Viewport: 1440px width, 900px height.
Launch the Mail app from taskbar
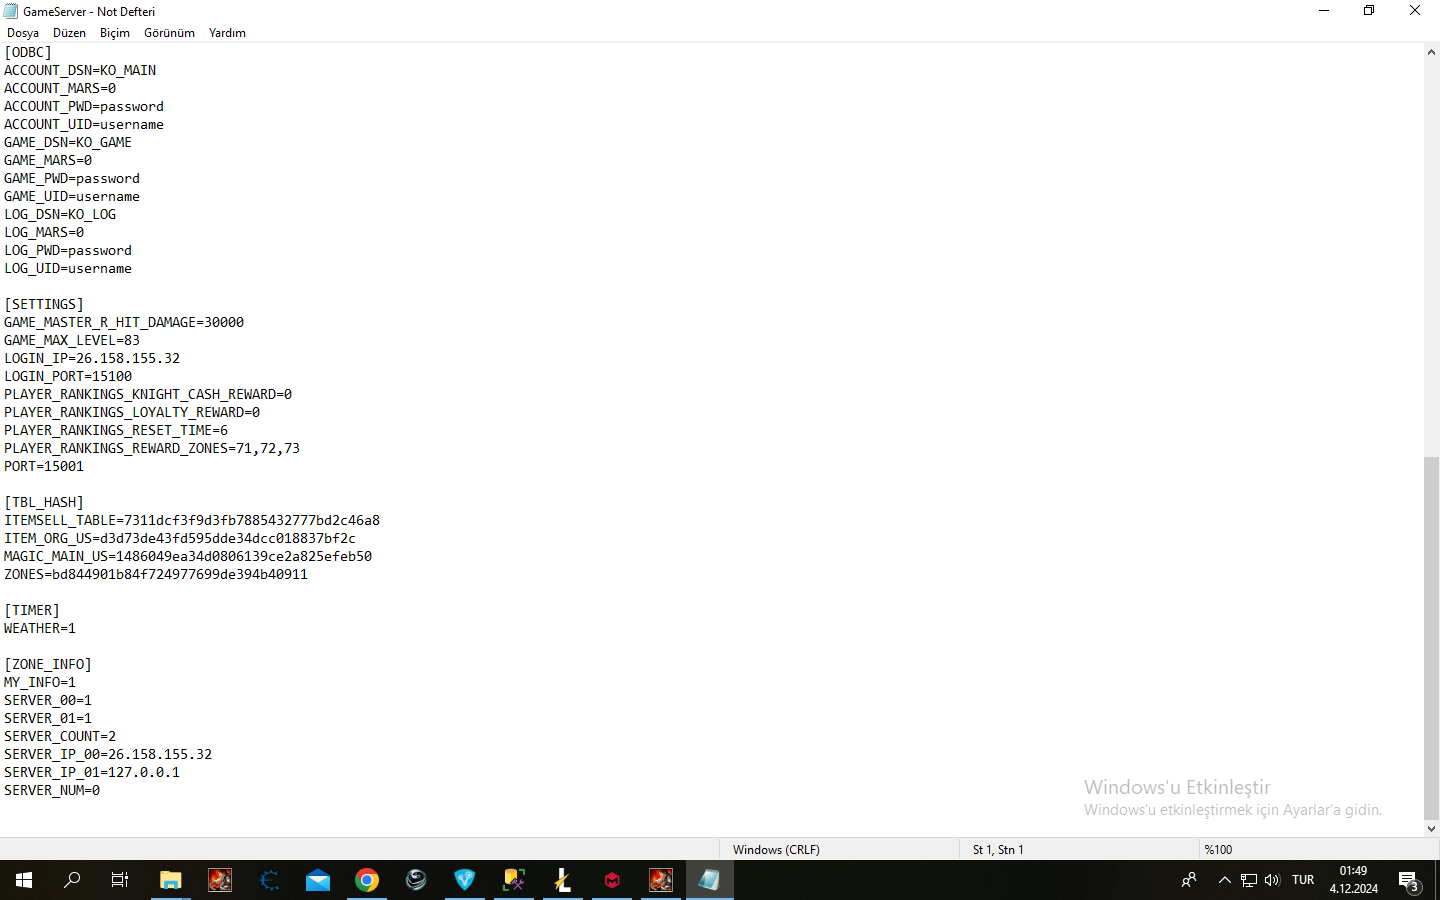(318, 880)
